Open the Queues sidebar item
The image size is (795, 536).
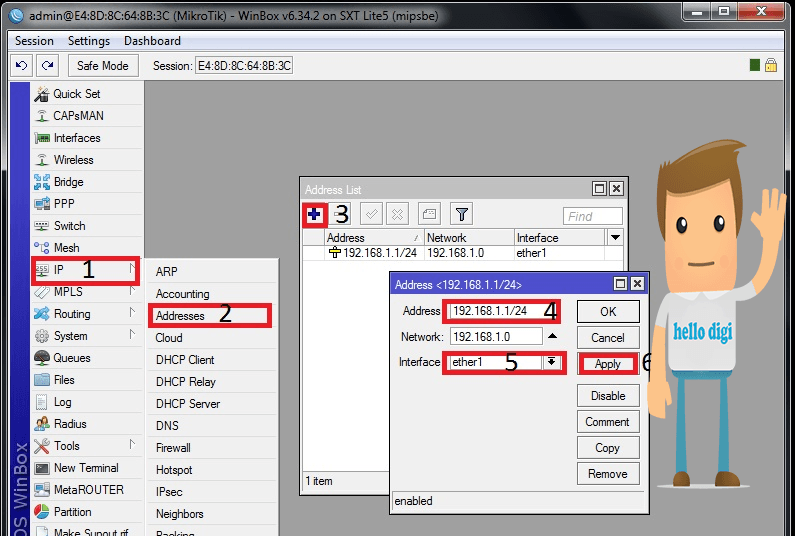87,358
